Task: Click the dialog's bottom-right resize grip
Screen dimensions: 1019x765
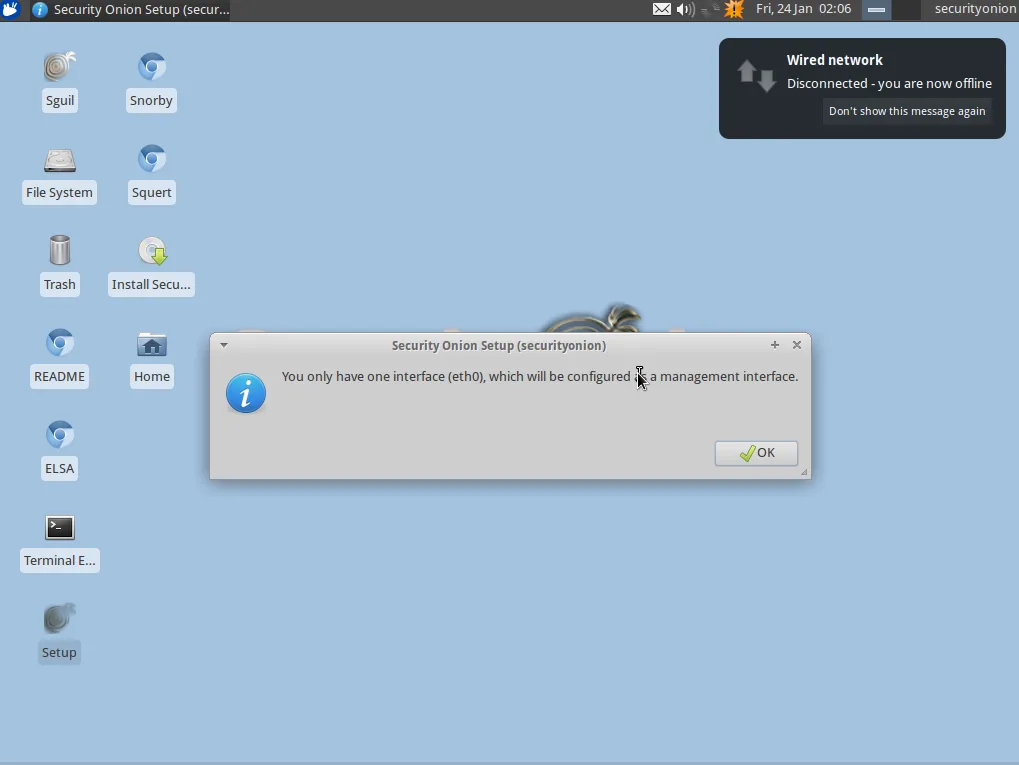Action: click(x=805, y=473)
